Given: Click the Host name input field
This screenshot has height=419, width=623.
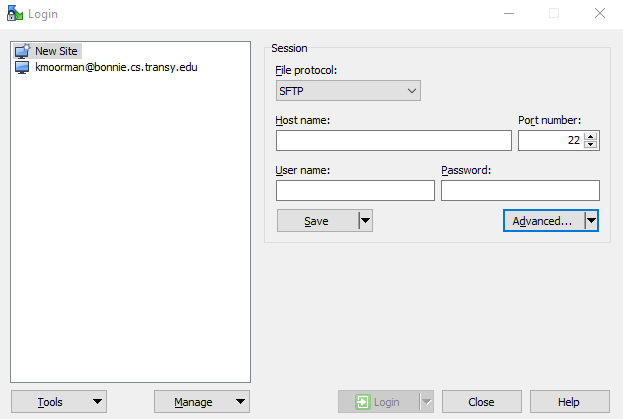Looking at the screenshot, I should point(393,140).
